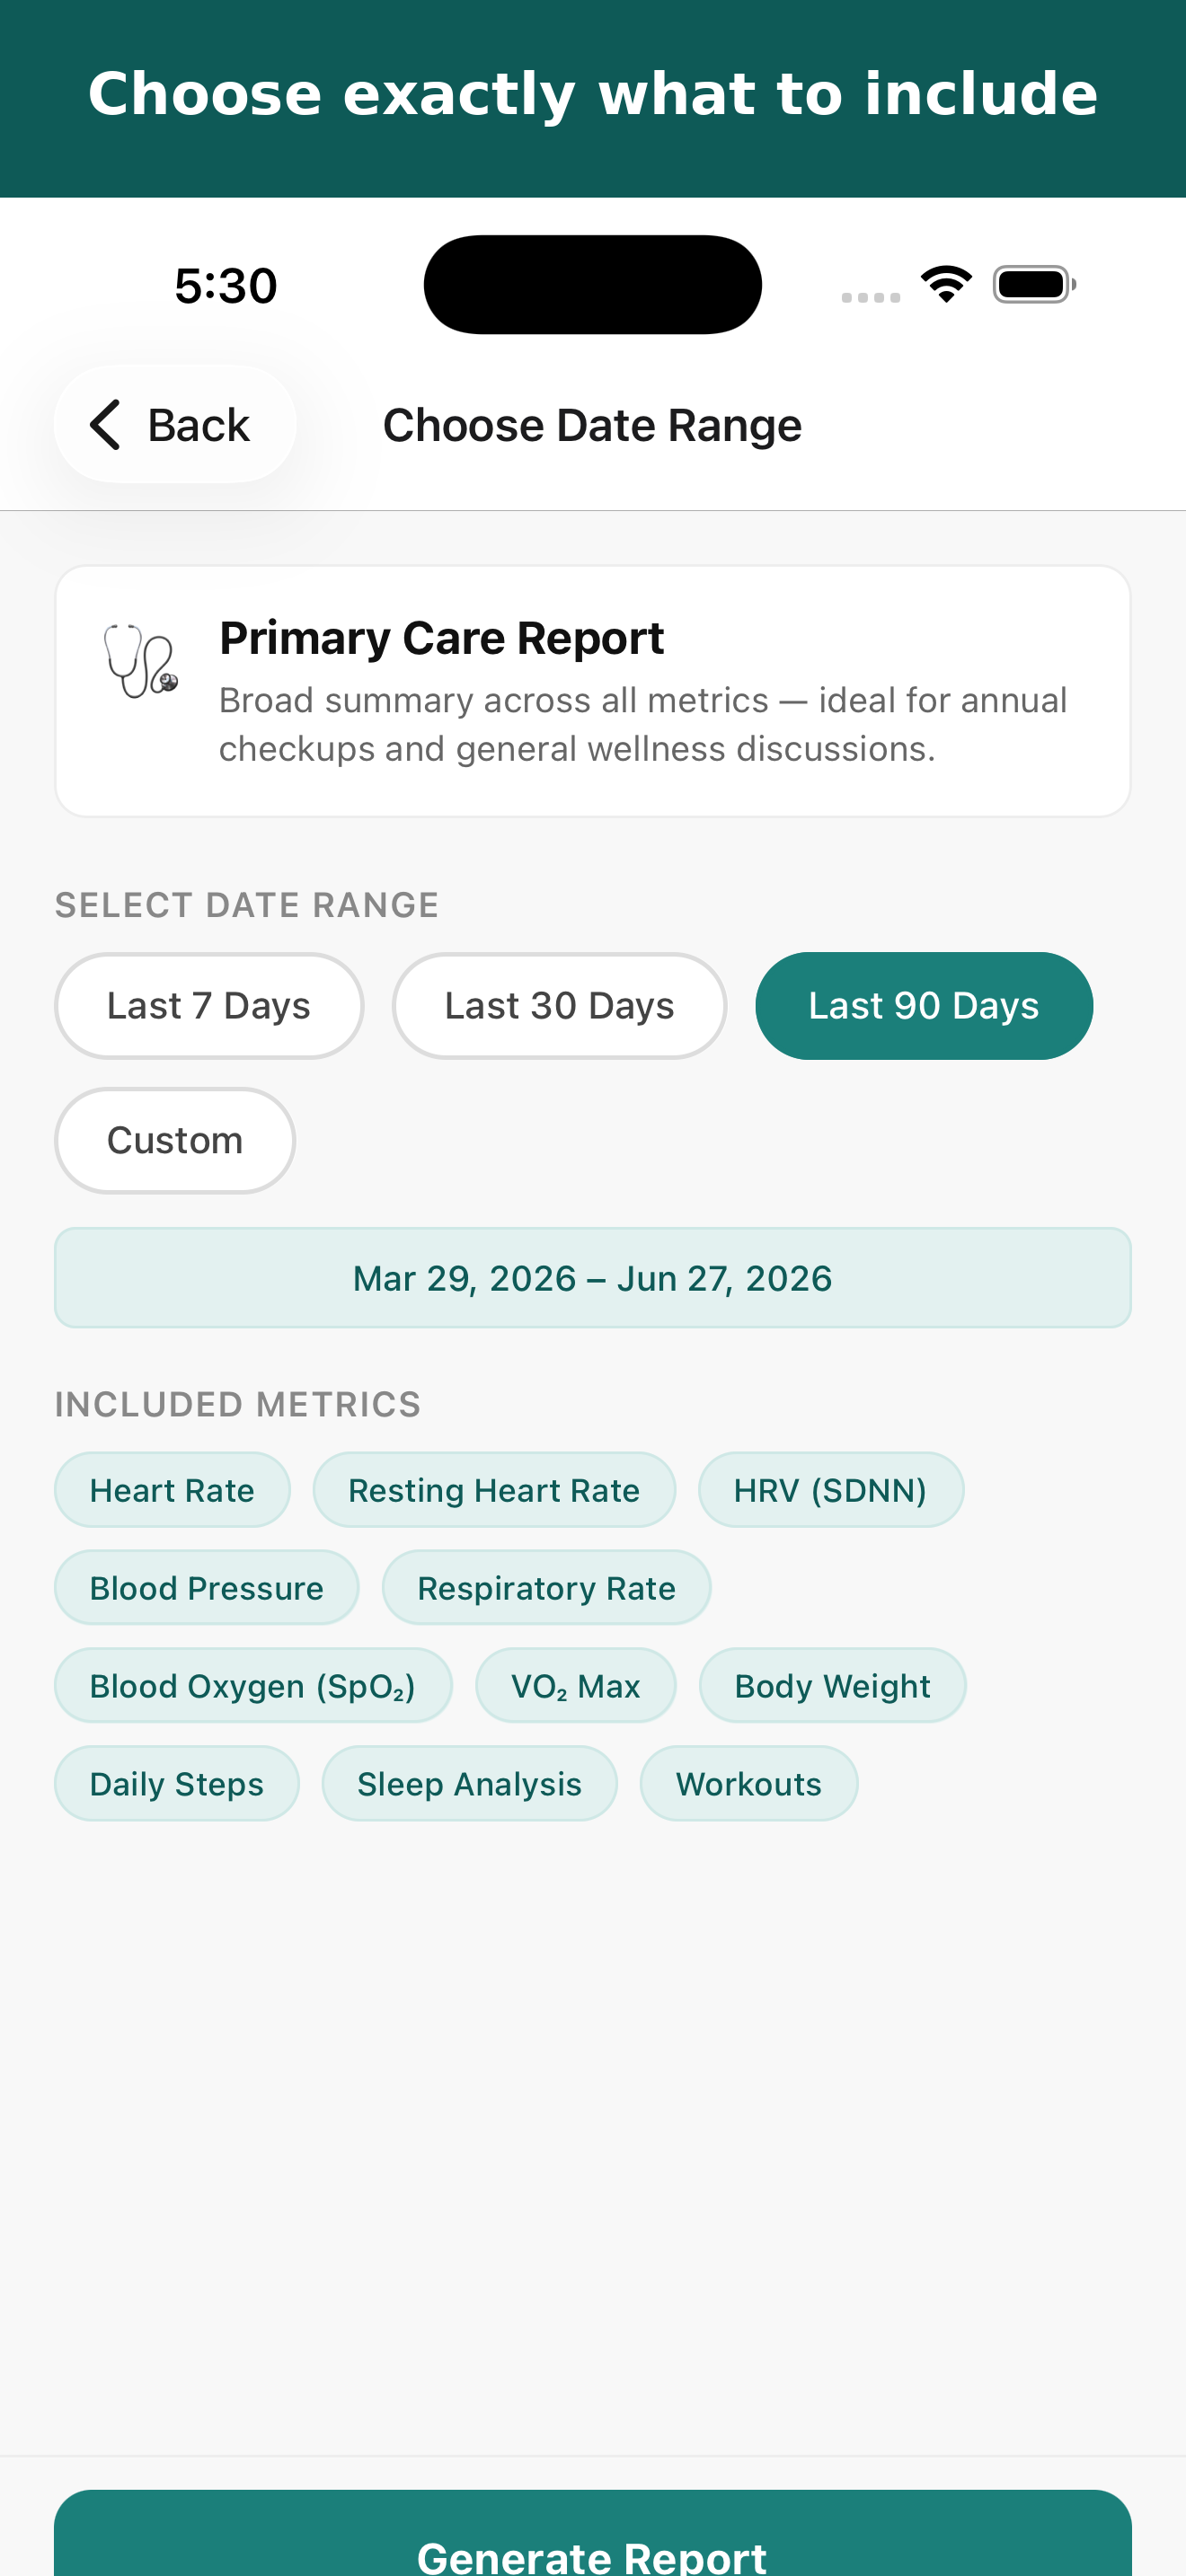The image size is (1186, 2576).
Task: Select the Last 7 Days range
Action: 209,1006
